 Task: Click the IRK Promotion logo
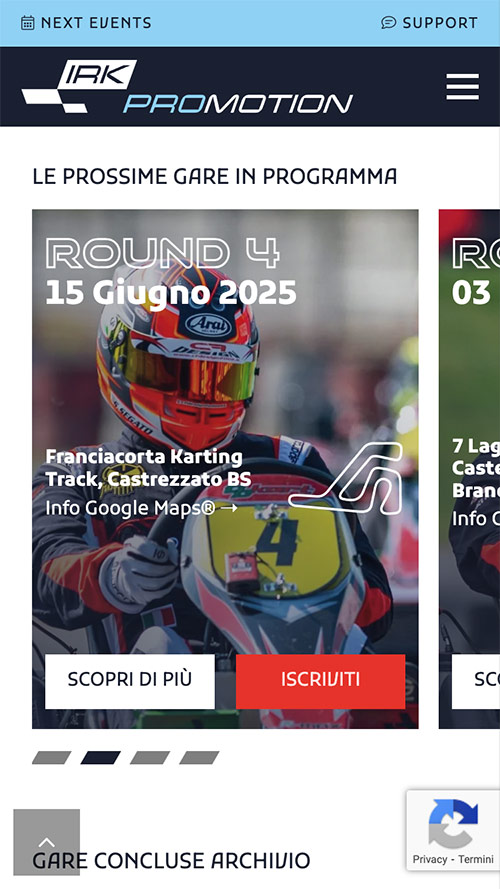[x=187, y=87]
